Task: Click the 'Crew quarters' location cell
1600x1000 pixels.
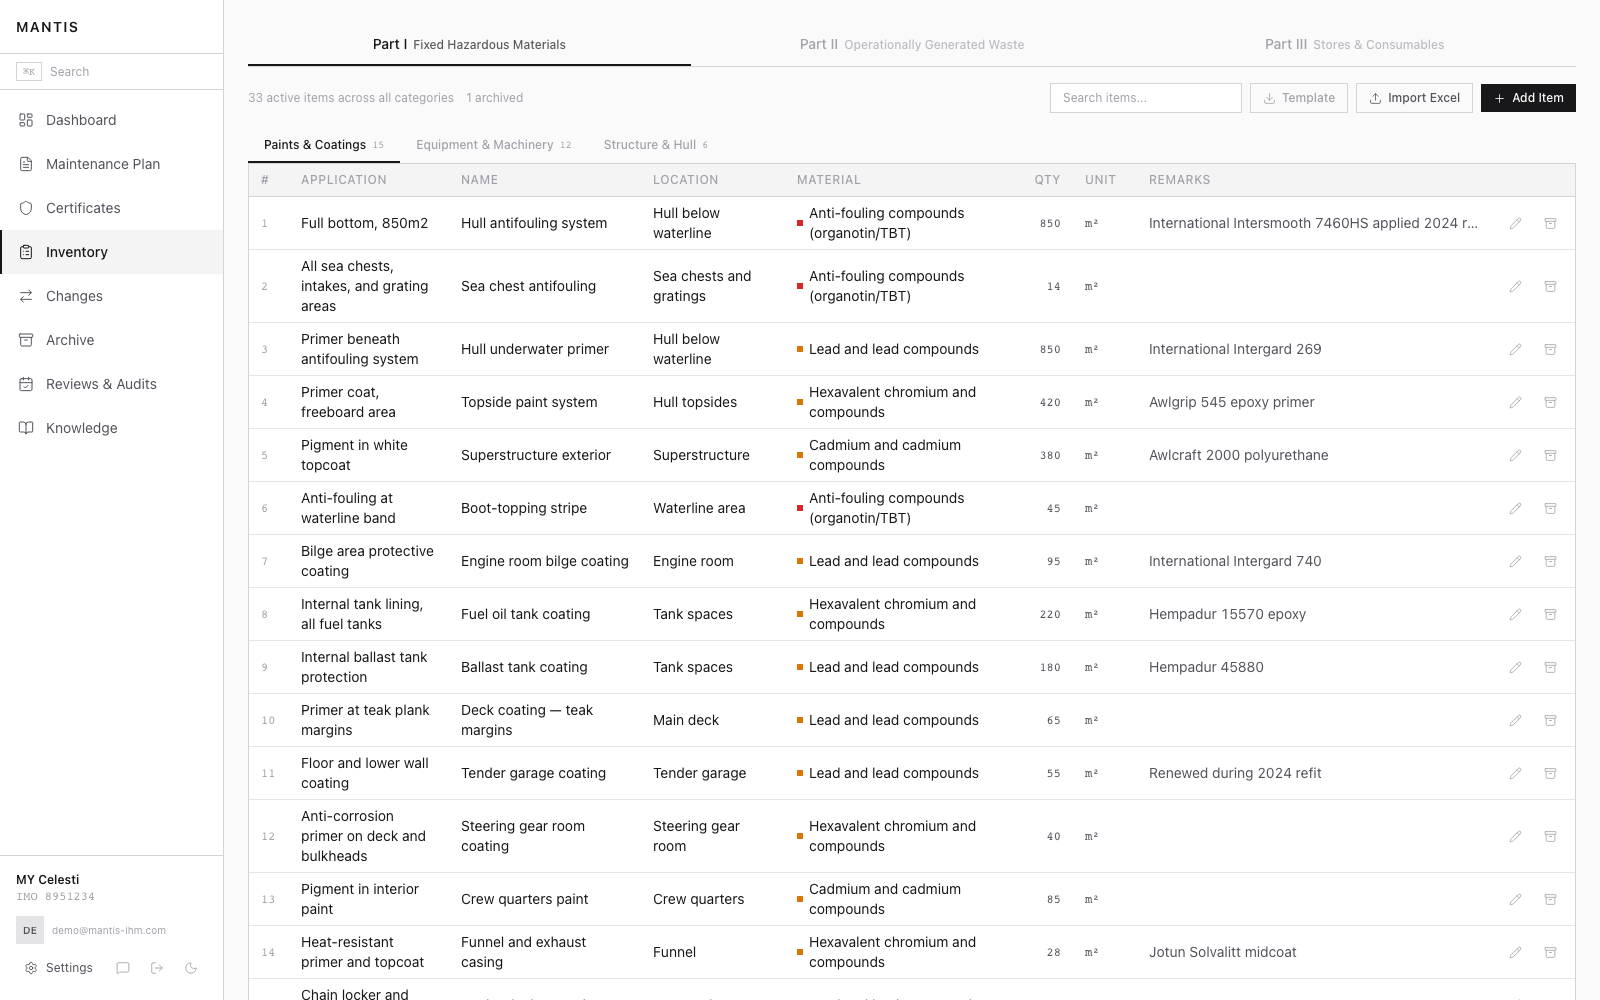Action: click(x=699, y=899)
